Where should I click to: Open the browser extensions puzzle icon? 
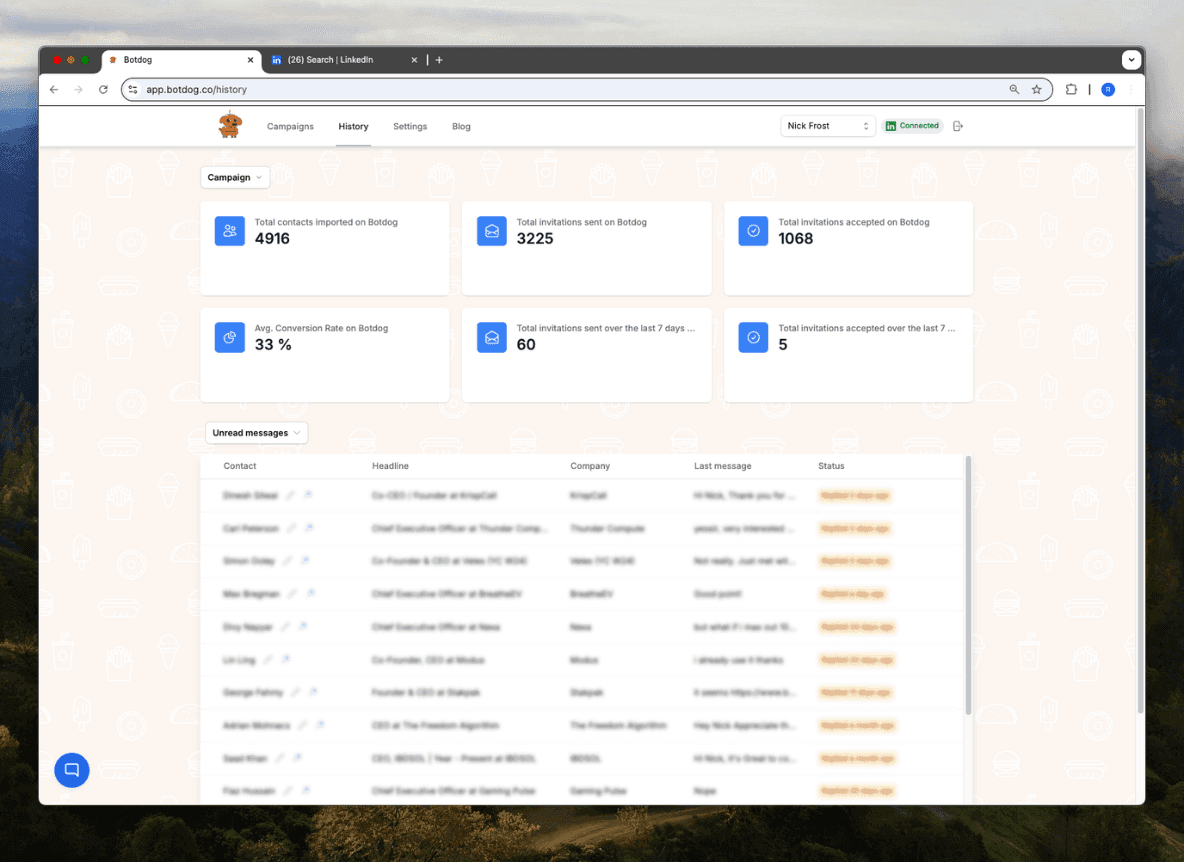(x=1071, y=89)
